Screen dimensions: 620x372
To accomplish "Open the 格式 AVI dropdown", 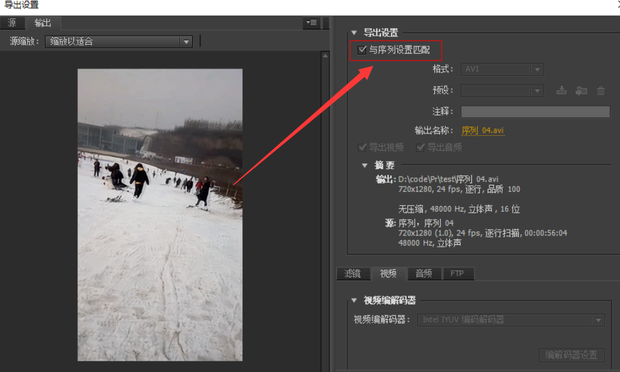I will pyautogui.click(x=502, y=69).
